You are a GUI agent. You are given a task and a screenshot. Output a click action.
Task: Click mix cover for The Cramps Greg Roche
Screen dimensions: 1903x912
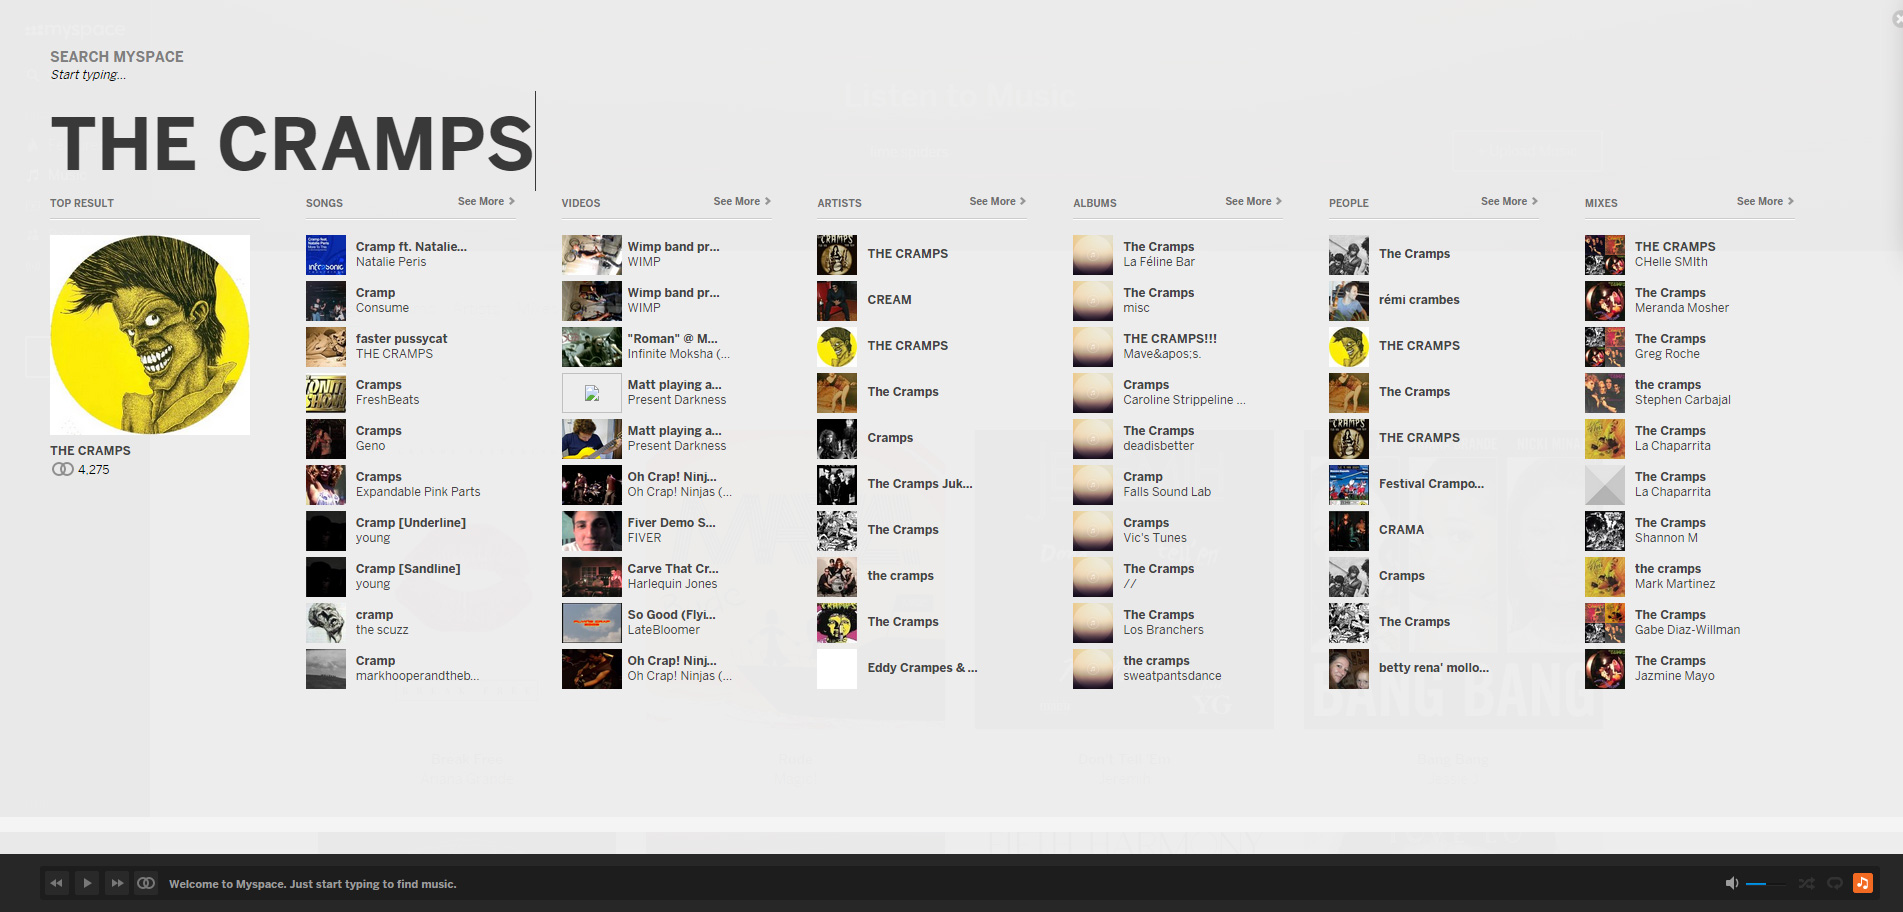pyautogui.click(x=1605, y=347)
